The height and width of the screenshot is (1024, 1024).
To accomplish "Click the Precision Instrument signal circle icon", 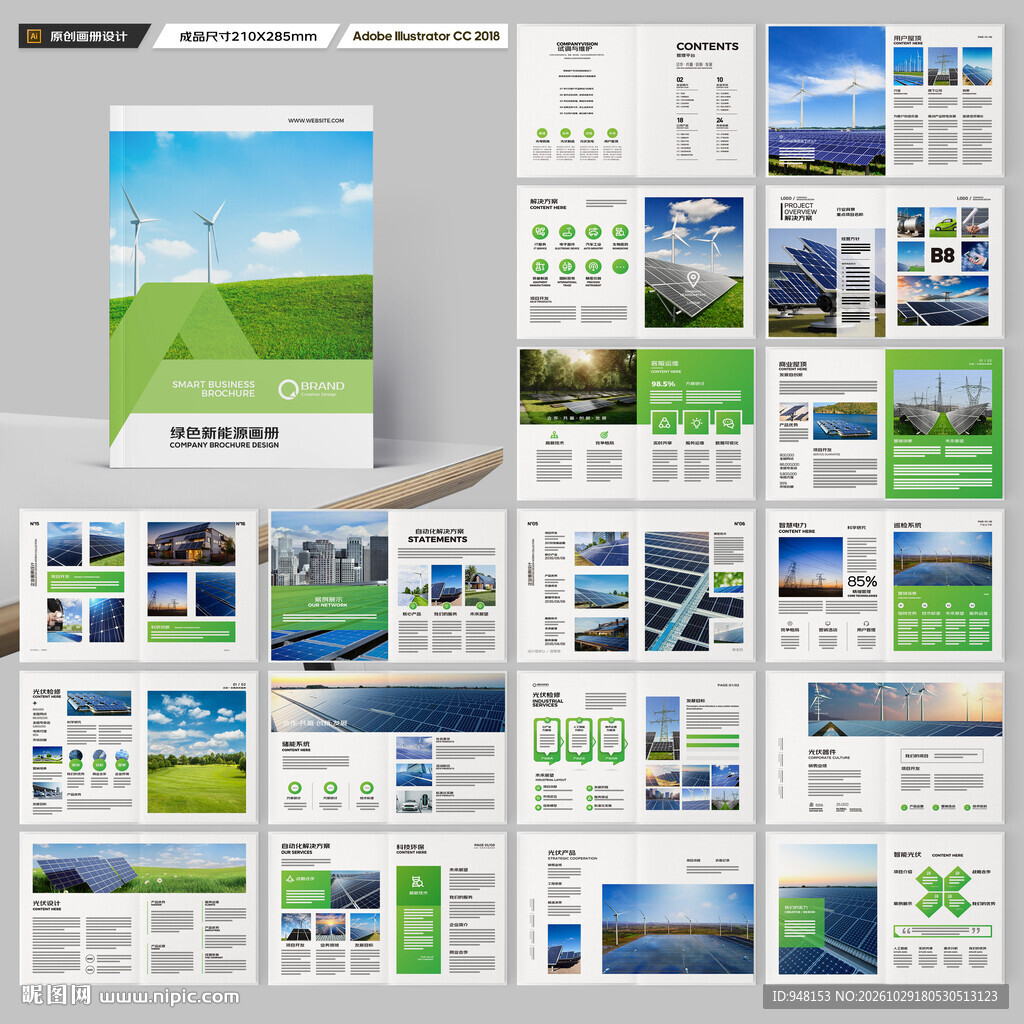I will click(593, 266).
